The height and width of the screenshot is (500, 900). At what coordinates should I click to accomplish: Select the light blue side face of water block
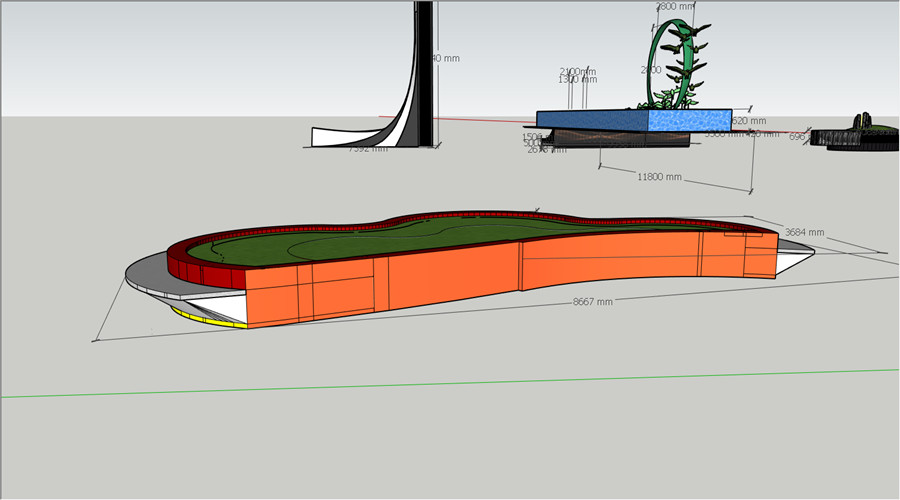(690, 120)
